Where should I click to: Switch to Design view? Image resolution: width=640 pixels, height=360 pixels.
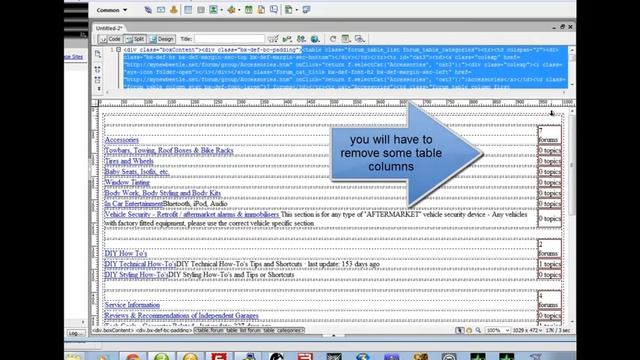(x=162, y=39)
